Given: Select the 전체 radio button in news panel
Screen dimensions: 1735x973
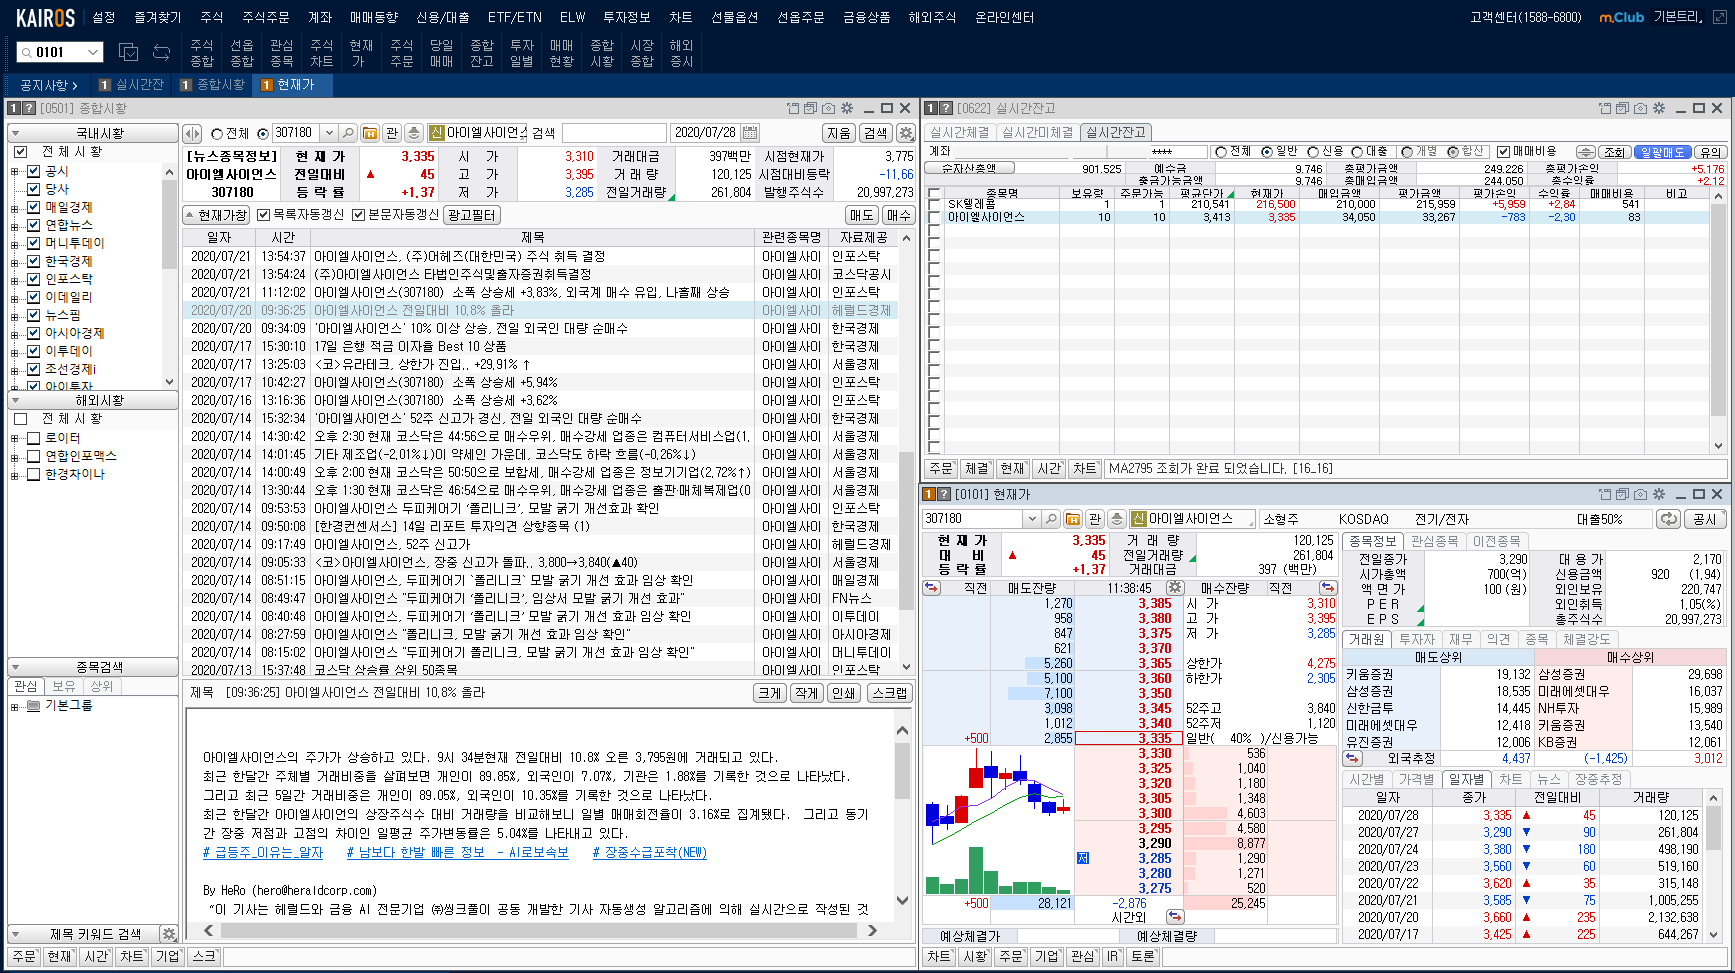Looking at the screenshot, I should pos(217,133).
